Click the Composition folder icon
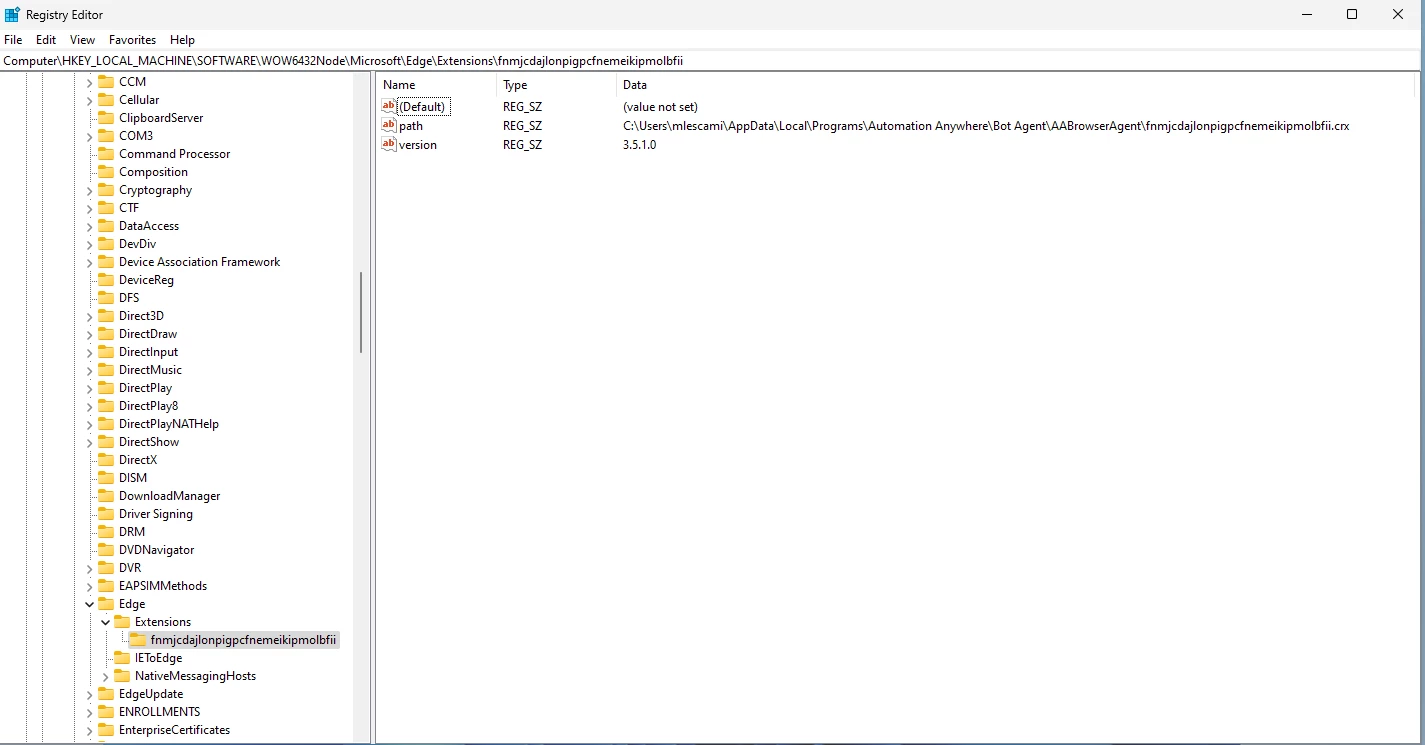The width and height of the screenshot is (1425, 745). pos(106,172)
